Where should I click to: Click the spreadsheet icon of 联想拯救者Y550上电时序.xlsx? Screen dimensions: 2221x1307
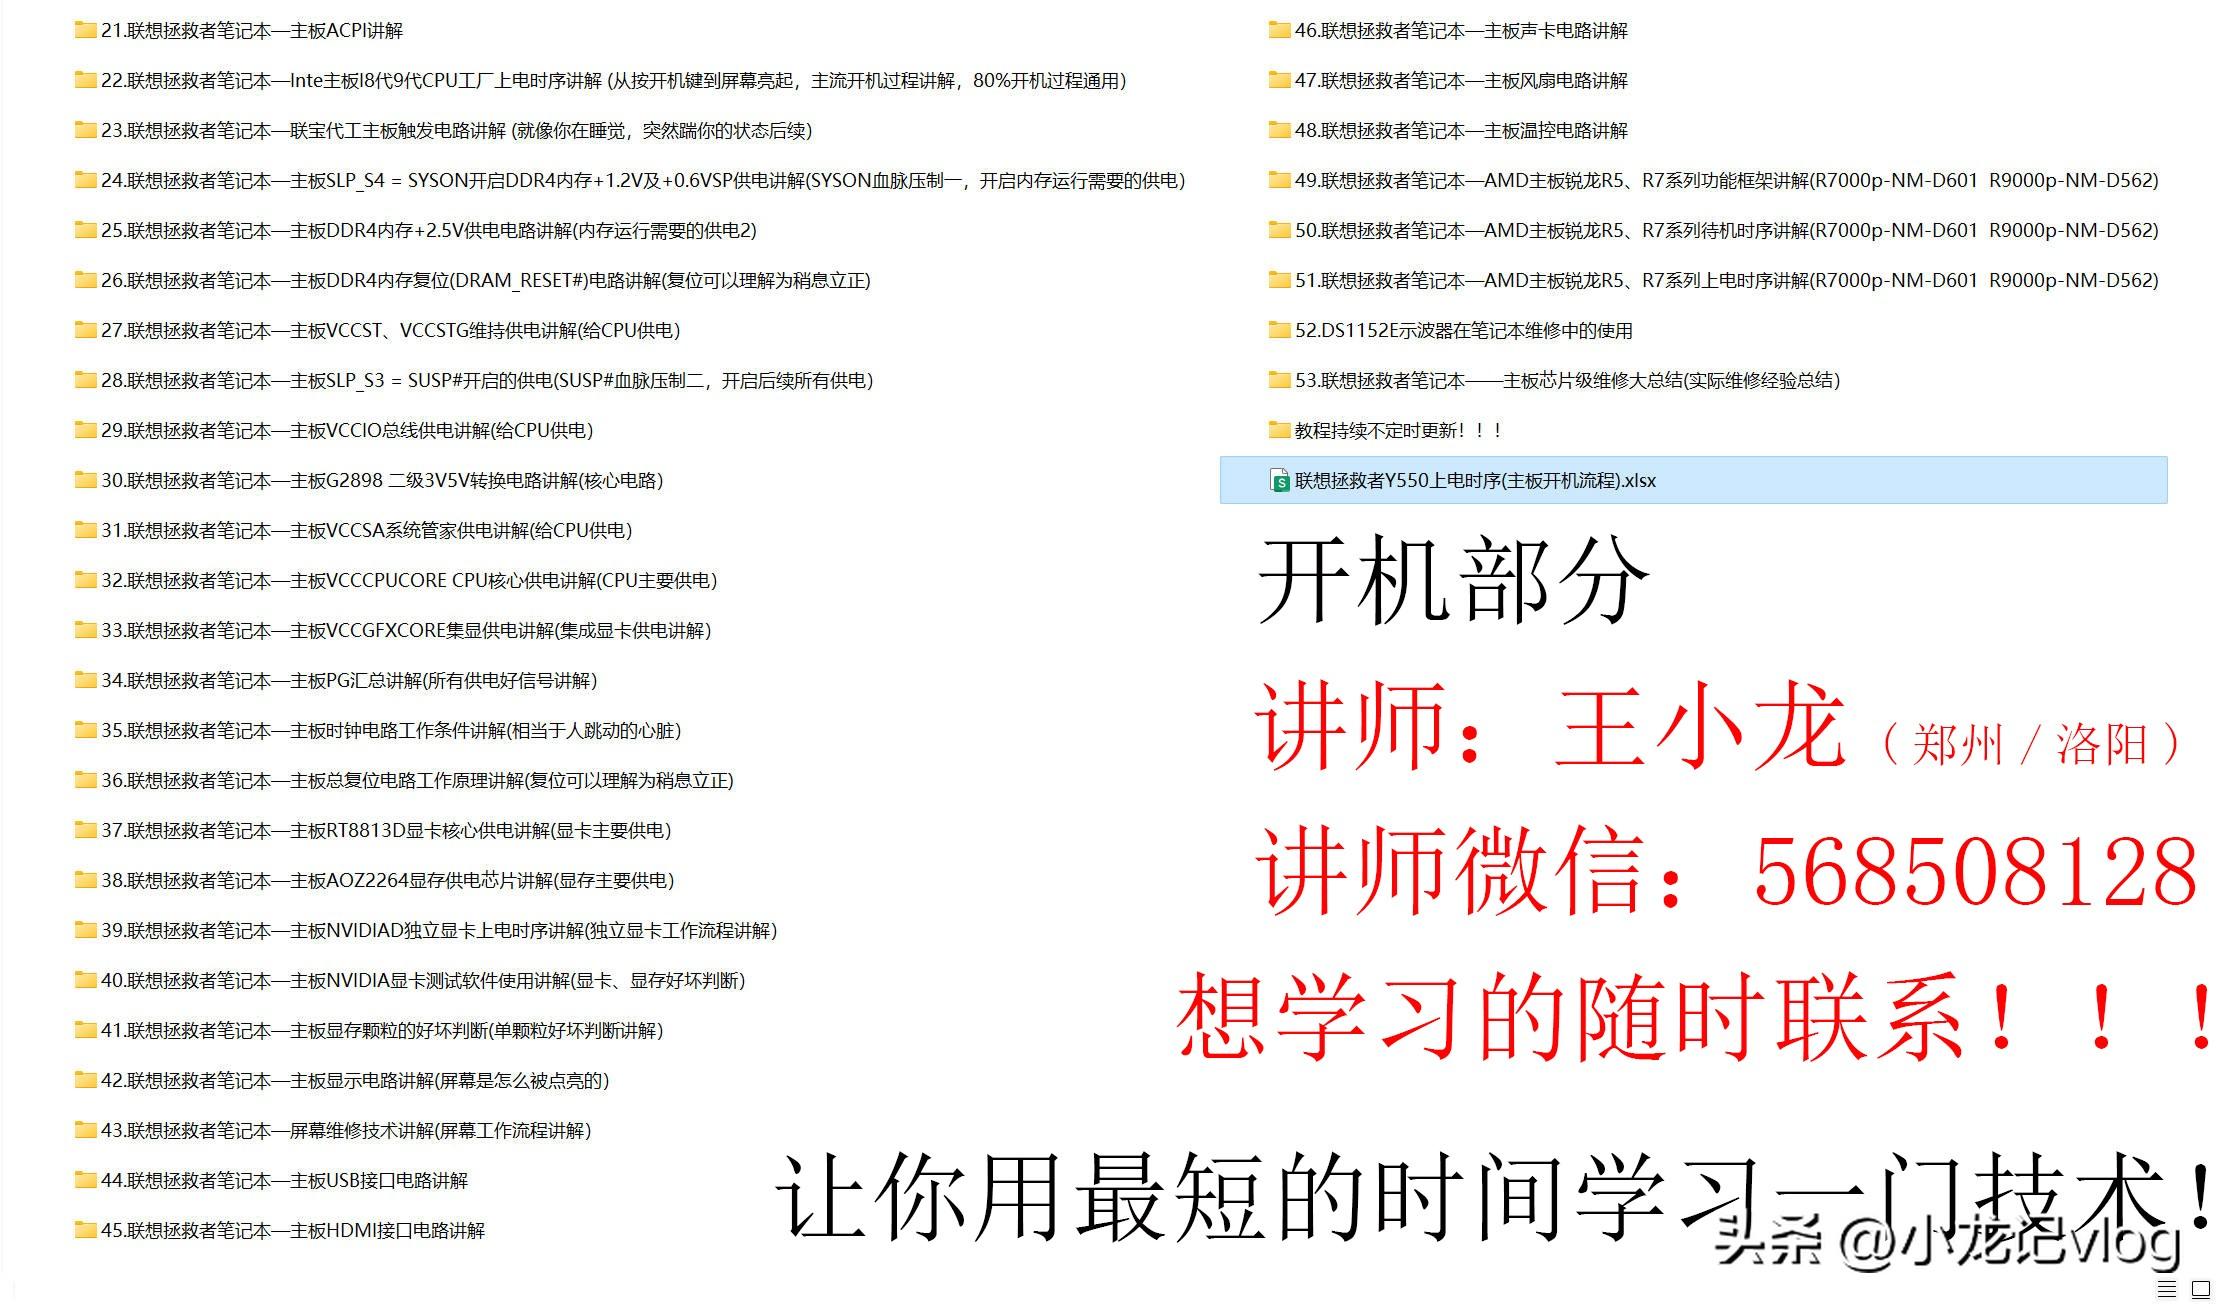coord(1279,481)
